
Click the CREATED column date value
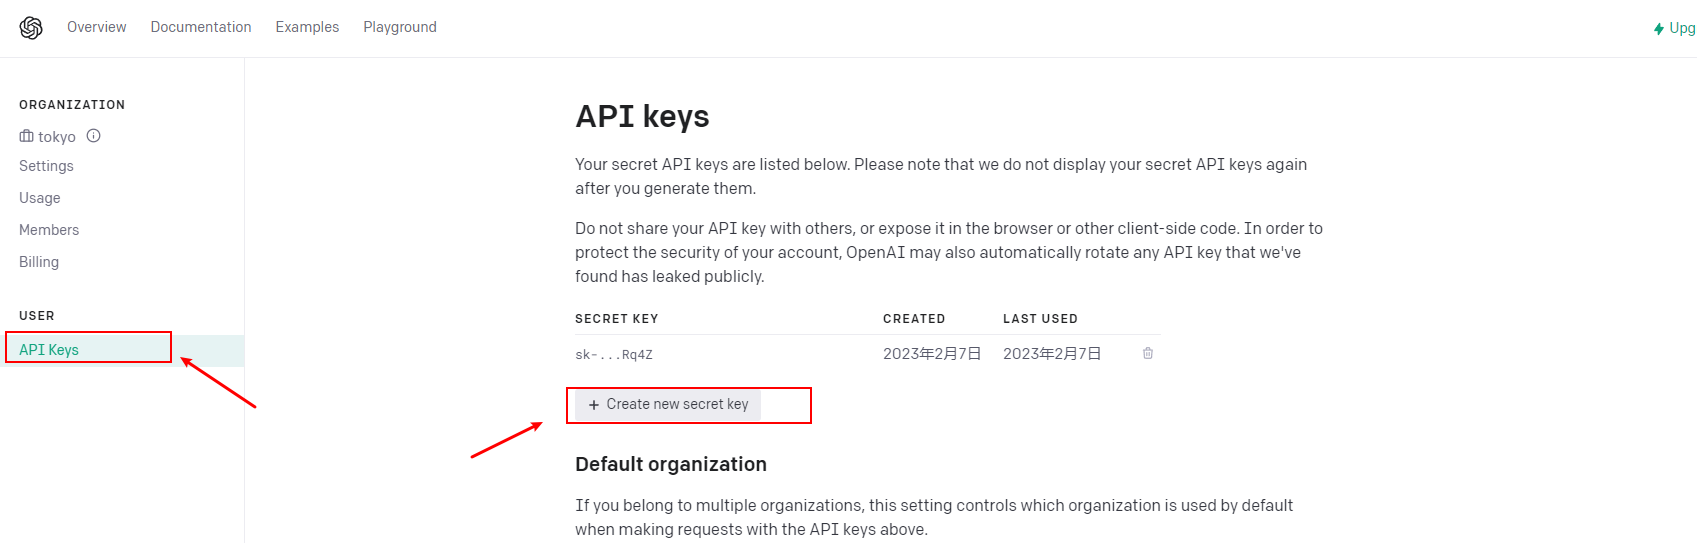click(x=932, y=354)
